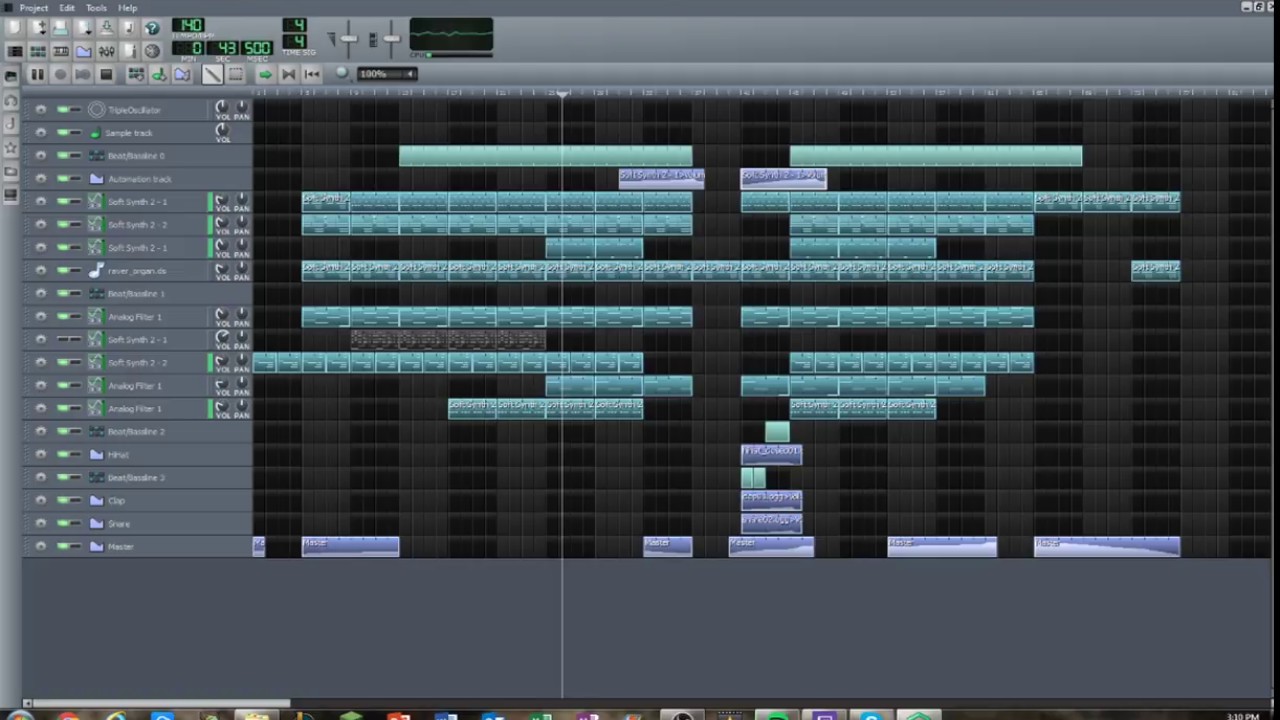This screenshot has width=1280, height=720.
Task: Open the new-from-template dropdown
Action: click(x=38, y=28)
